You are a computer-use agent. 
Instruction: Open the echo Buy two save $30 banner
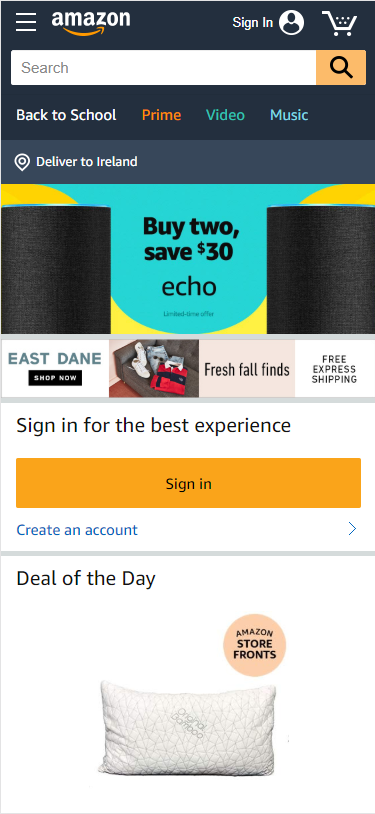pyautogui.click(x=188, y=259)
